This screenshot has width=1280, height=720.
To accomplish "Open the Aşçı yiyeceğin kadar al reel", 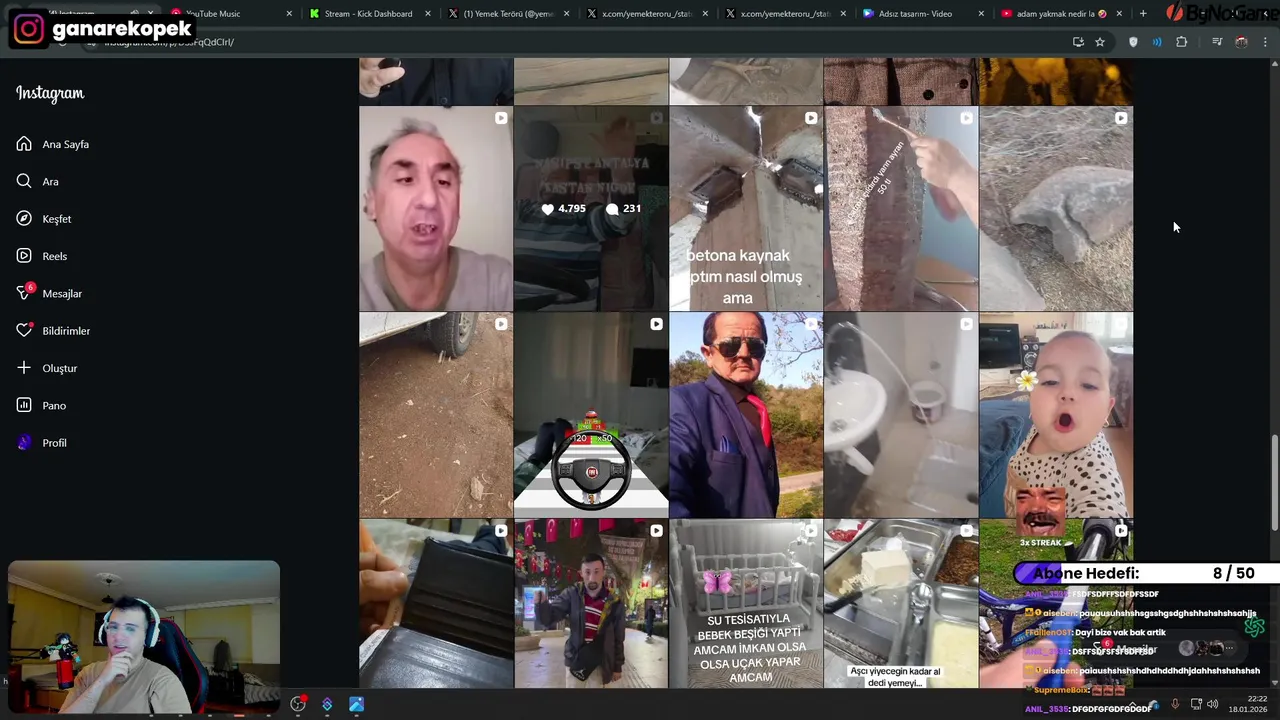I will point(901,603).
